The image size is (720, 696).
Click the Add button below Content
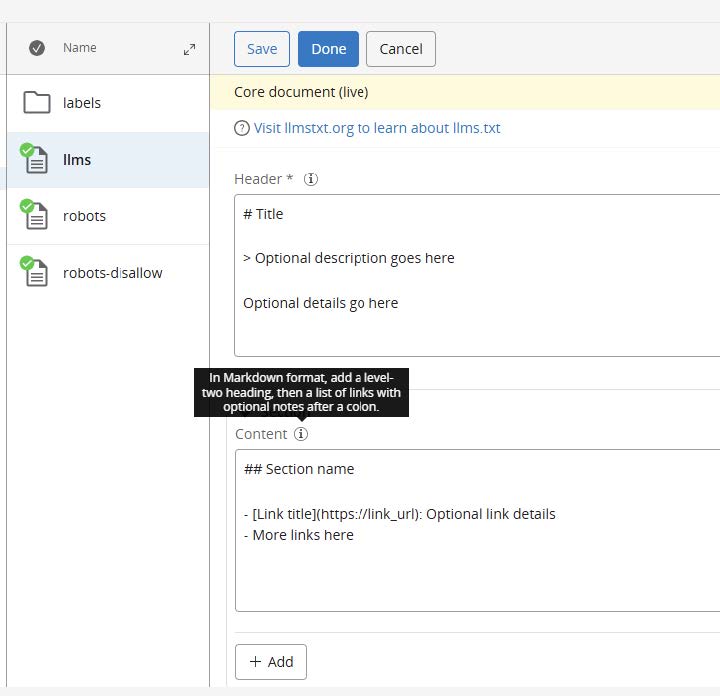click(x=271, y=662)
